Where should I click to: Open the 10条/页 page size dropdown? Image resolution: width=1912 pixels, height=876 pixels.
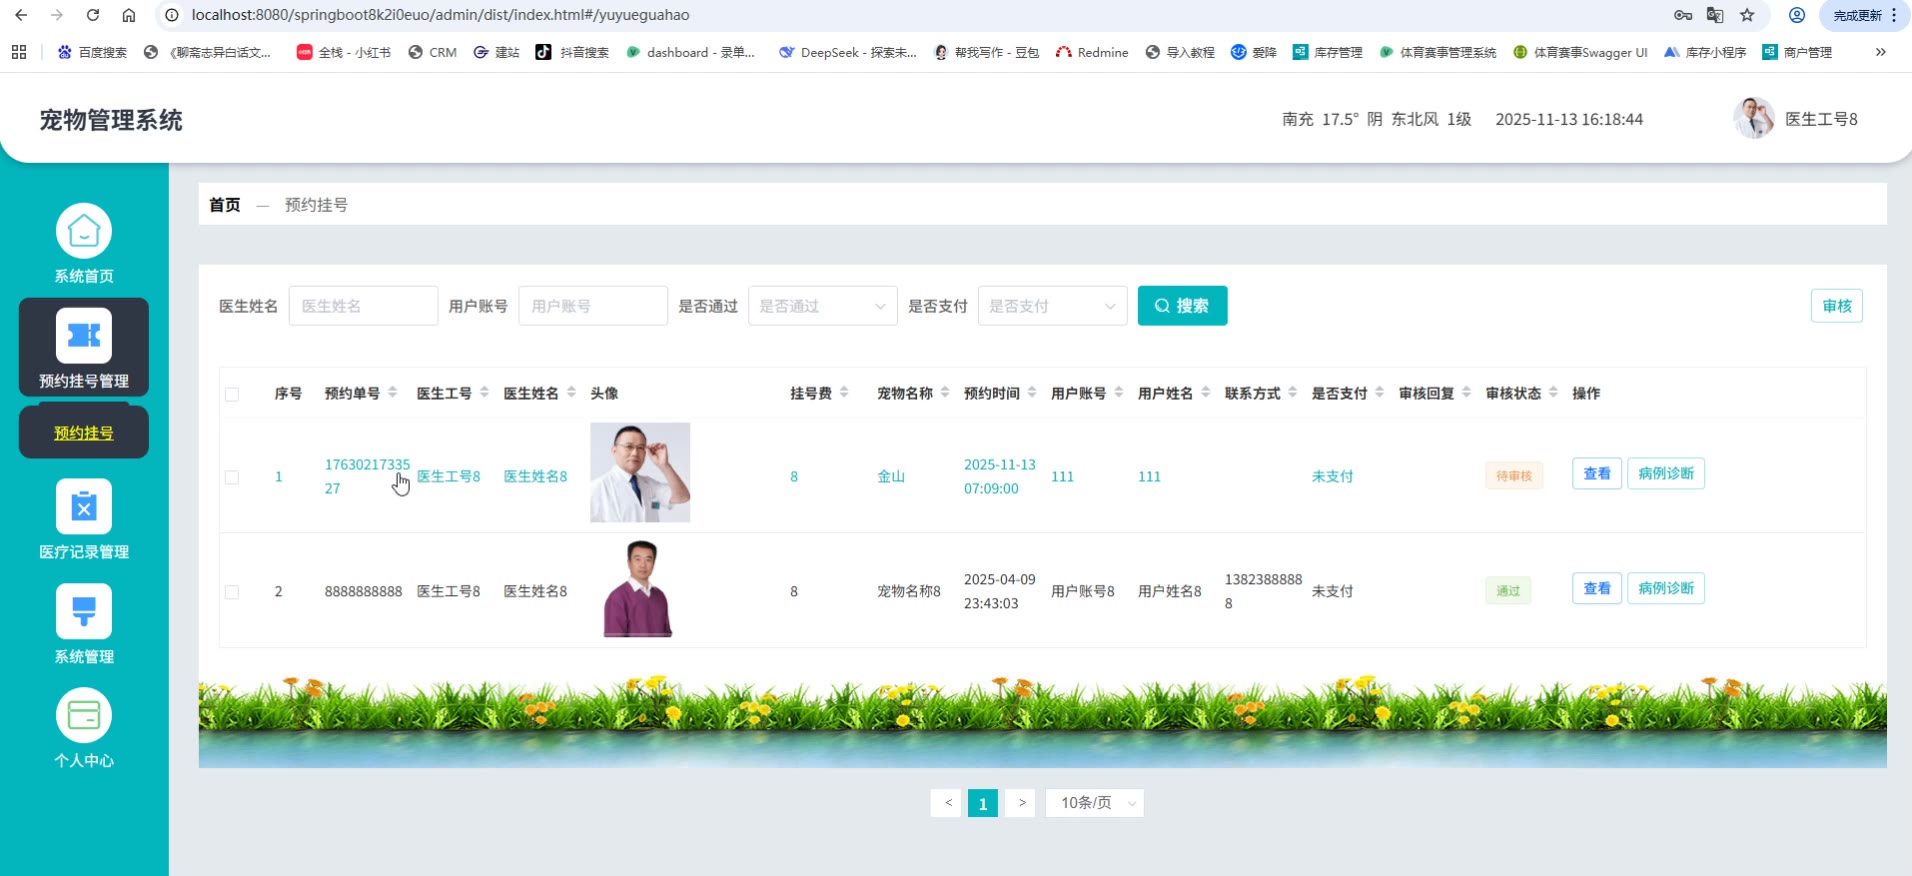coord(1095,803)
